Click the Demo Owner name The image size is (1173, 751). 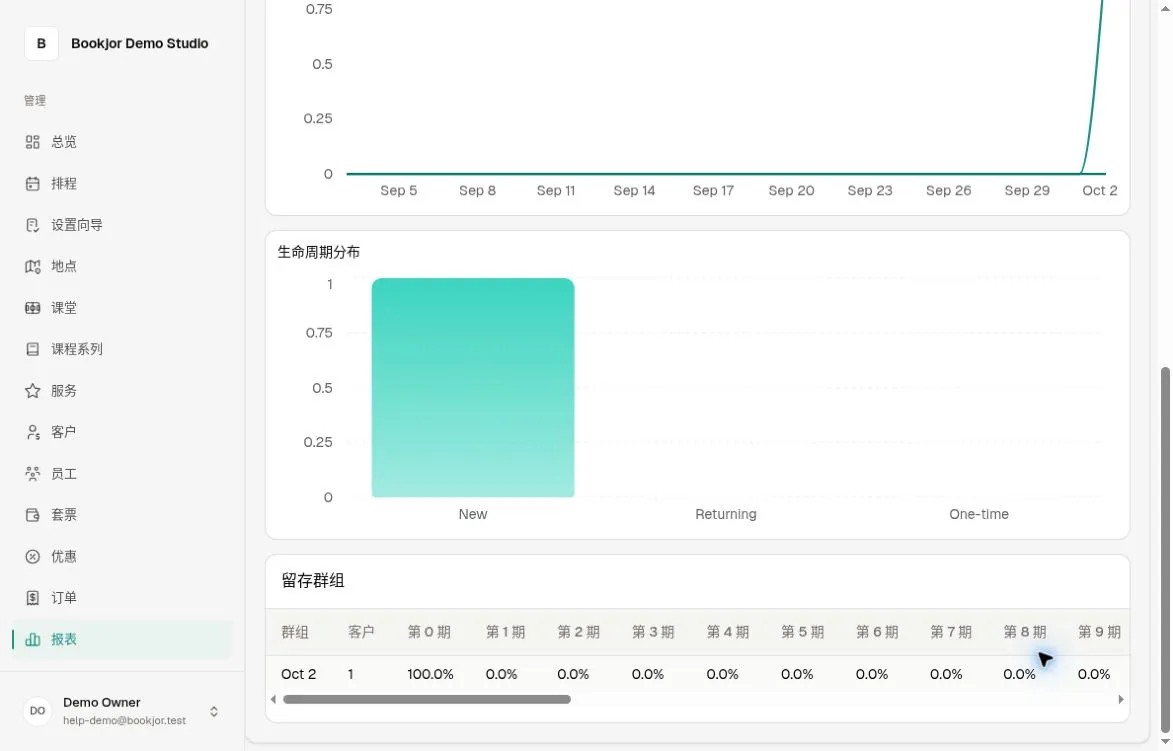(102, 702)
